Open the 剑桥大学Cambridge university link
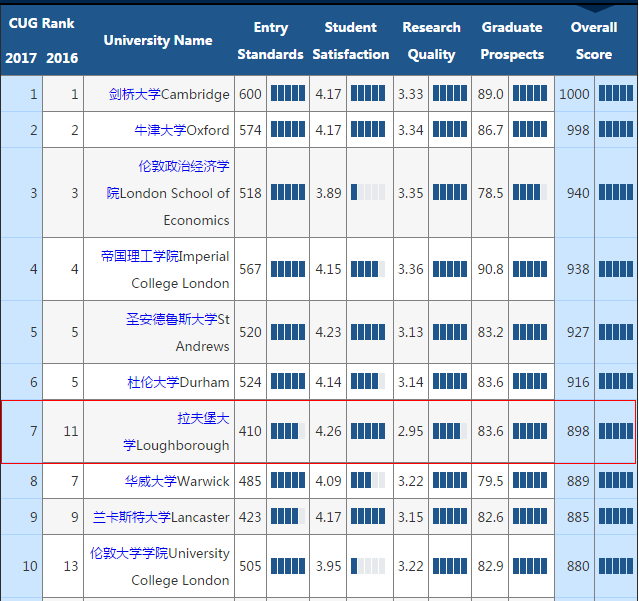 (169, 94)
